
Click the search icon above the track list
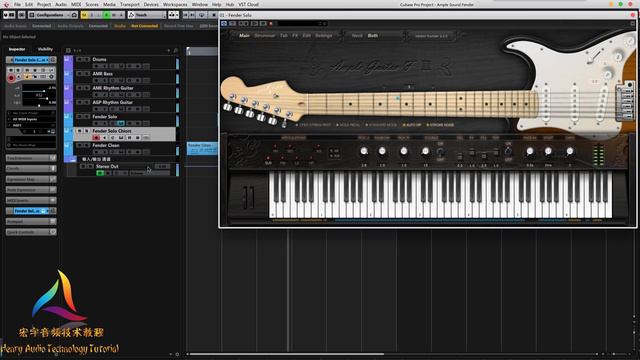click(176, 51)
